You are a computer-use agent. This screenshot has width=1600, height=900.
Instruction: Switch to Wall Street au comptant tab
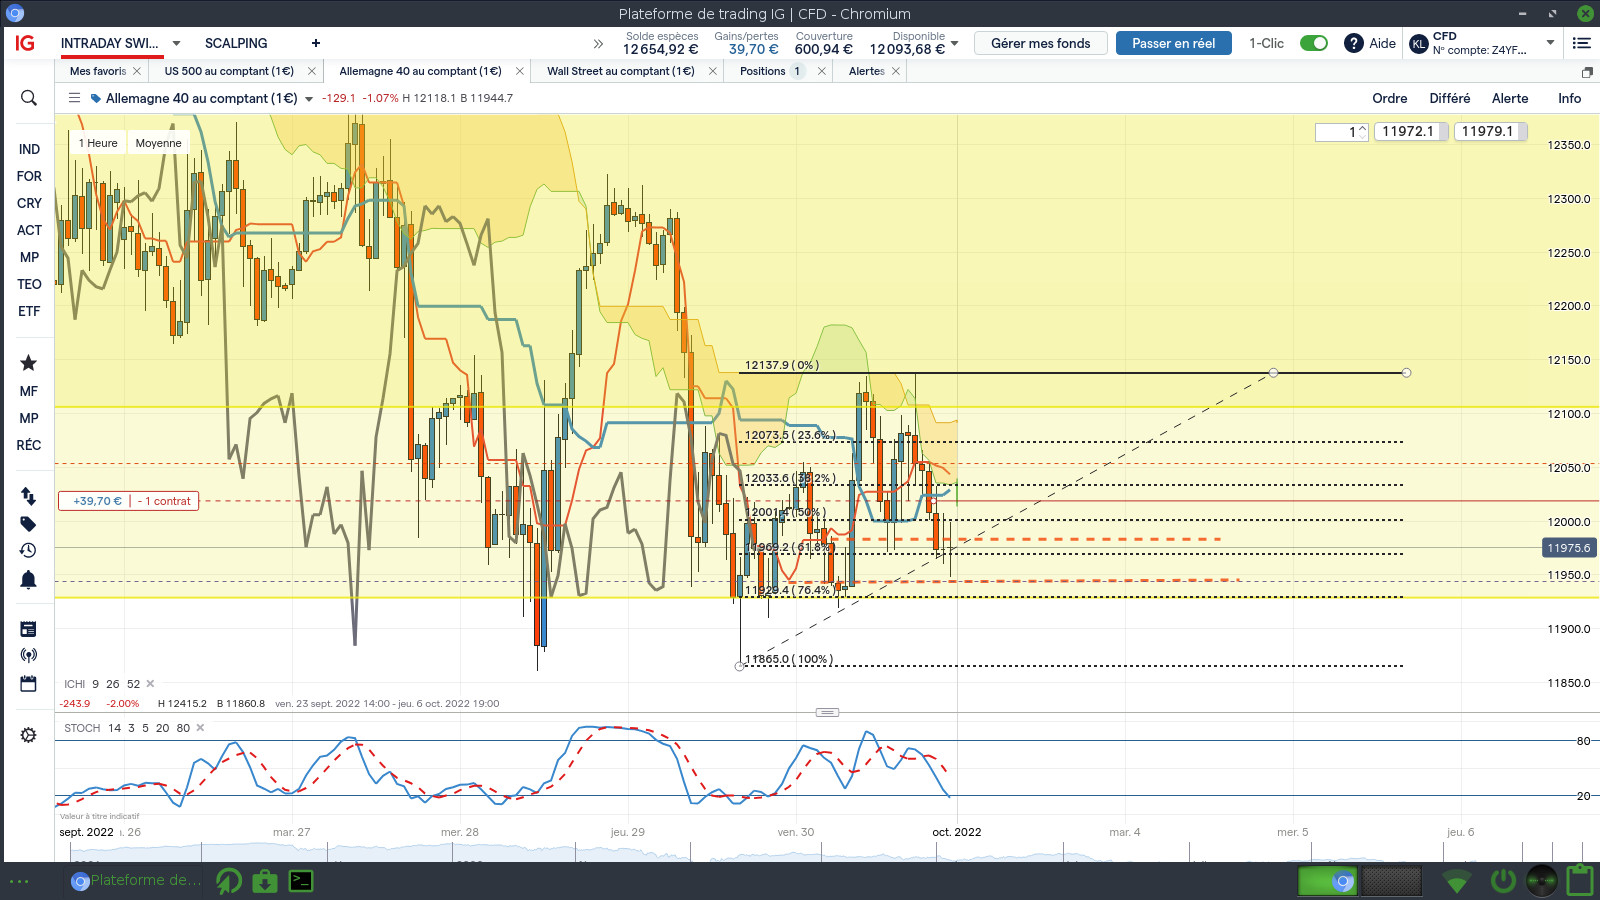pos(620,71)
